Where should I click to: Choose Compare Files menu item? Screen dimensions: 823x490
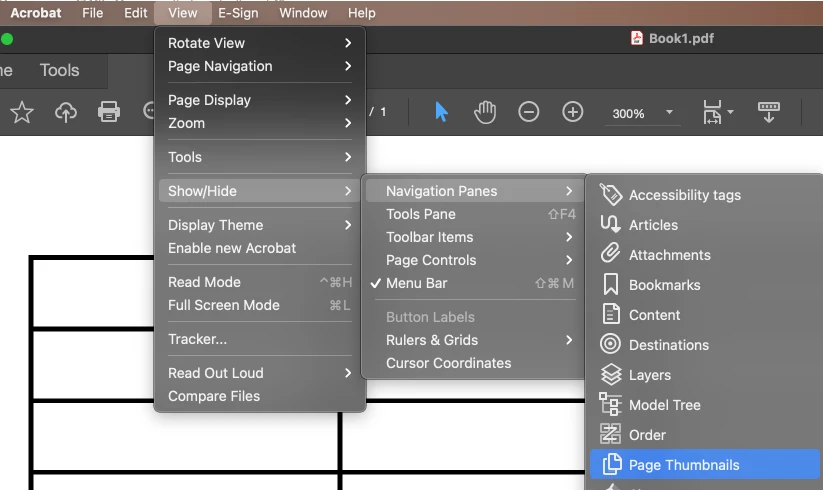pos(260,396)
